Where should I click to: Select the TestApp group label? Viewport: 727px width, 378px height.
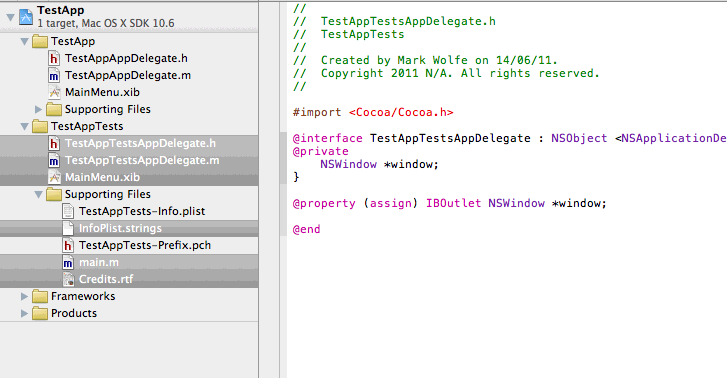[73, 41]
